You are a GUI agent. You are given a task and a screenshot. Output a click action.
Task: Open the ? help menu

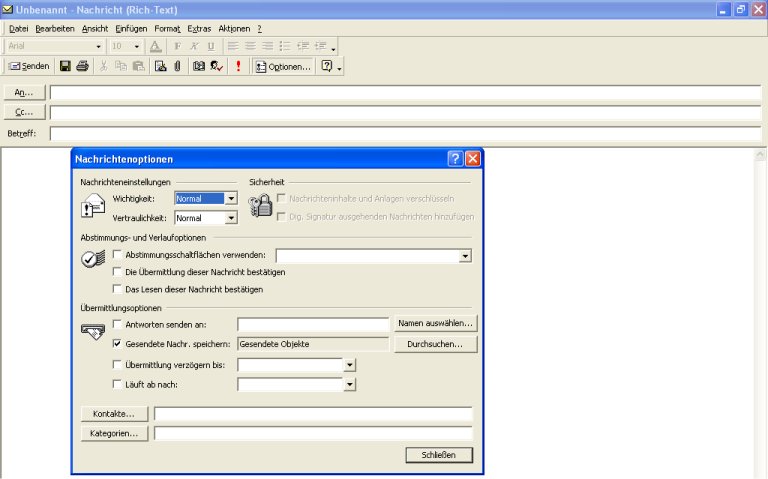pos(260,29)
